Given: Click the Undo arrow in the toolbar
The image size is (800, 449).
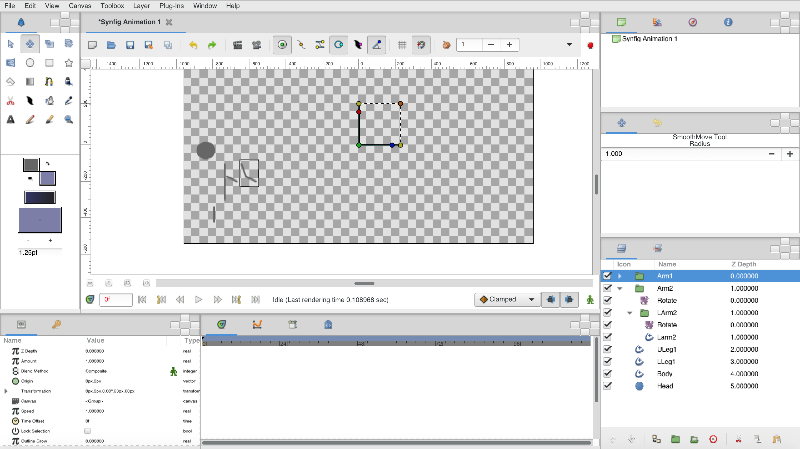Looking at the screenshot, I should pos(192,45).
